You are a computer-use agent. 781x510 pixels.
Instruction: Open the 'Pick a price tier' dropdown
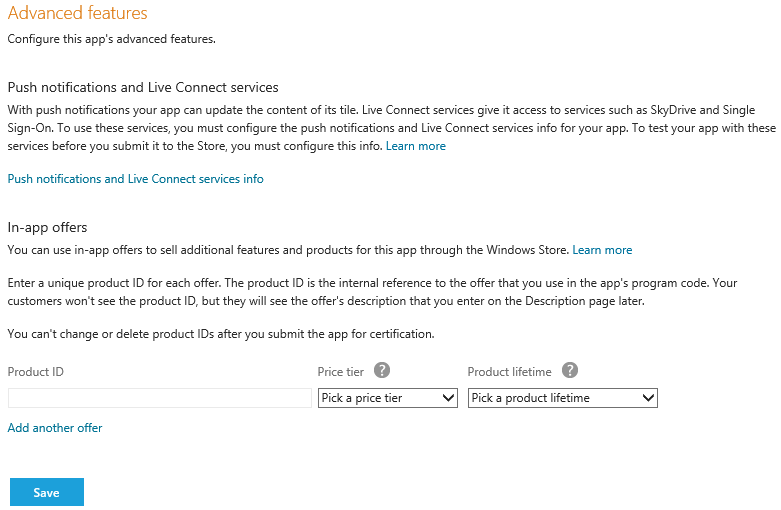click(x=388, y=398)
